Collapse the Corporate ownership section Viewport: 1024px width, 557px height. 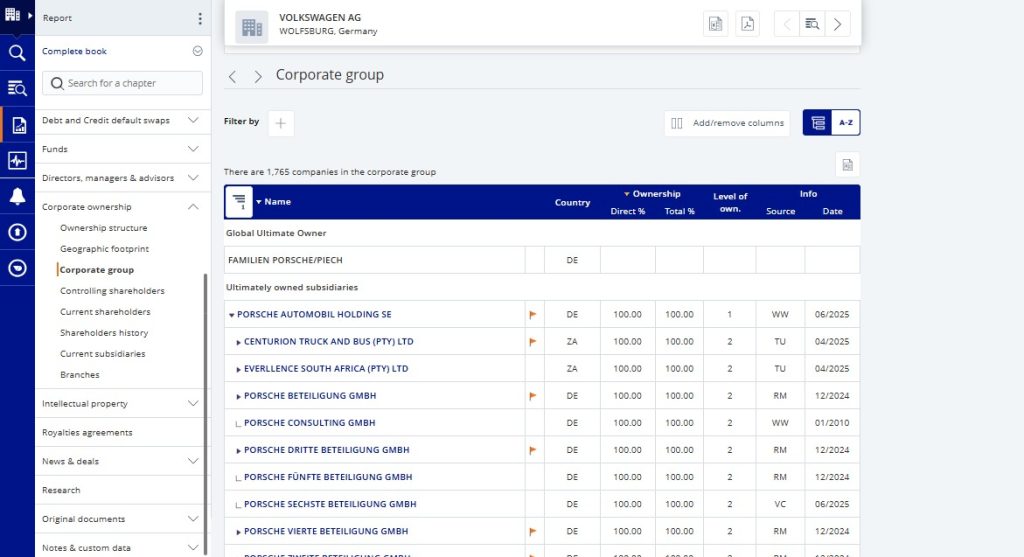pyautogui.click(x=193, y=207)
